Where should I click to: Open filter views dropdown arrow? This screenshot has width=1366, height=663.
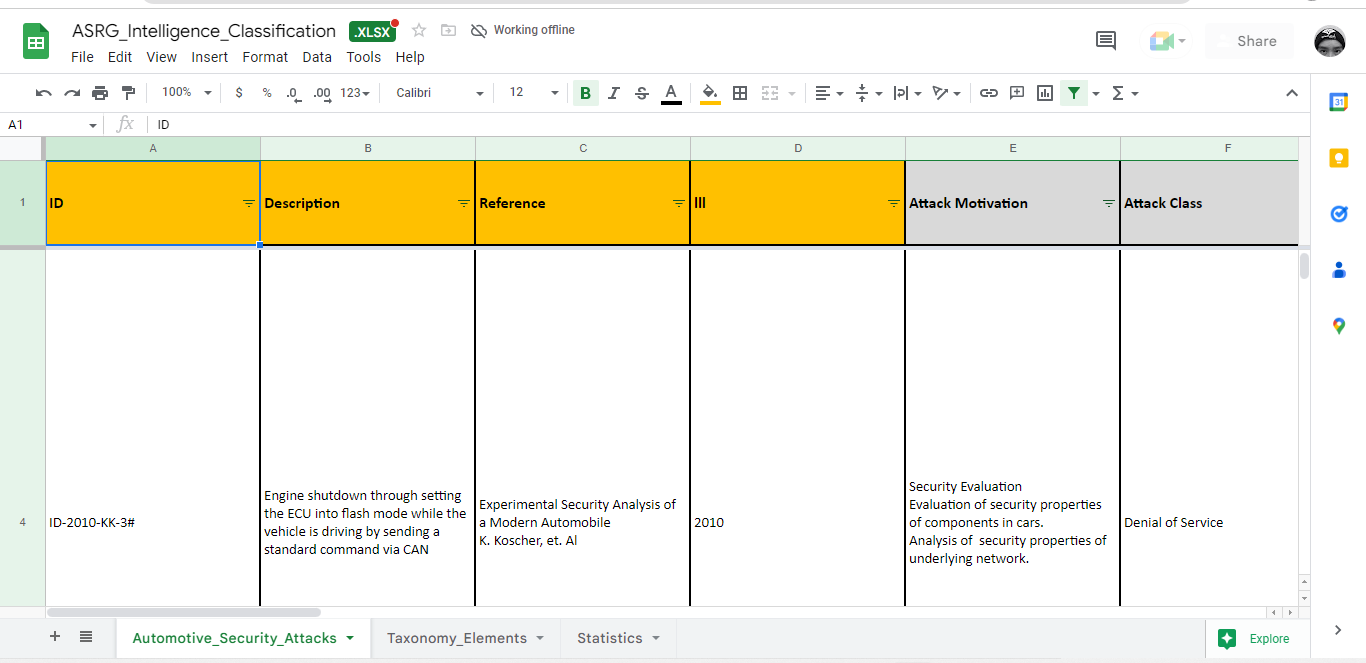click(1096, 94)
